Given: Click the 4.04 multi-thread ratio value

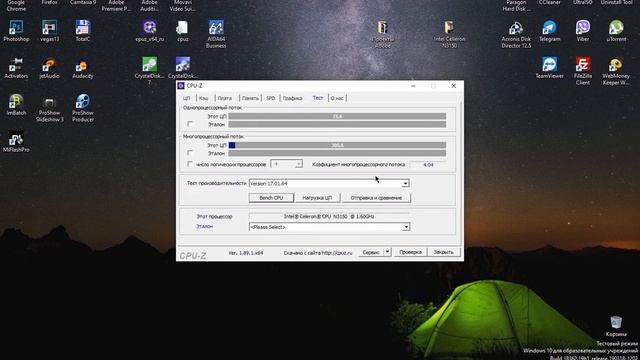Looking at the screenshot, I should 428,164.
